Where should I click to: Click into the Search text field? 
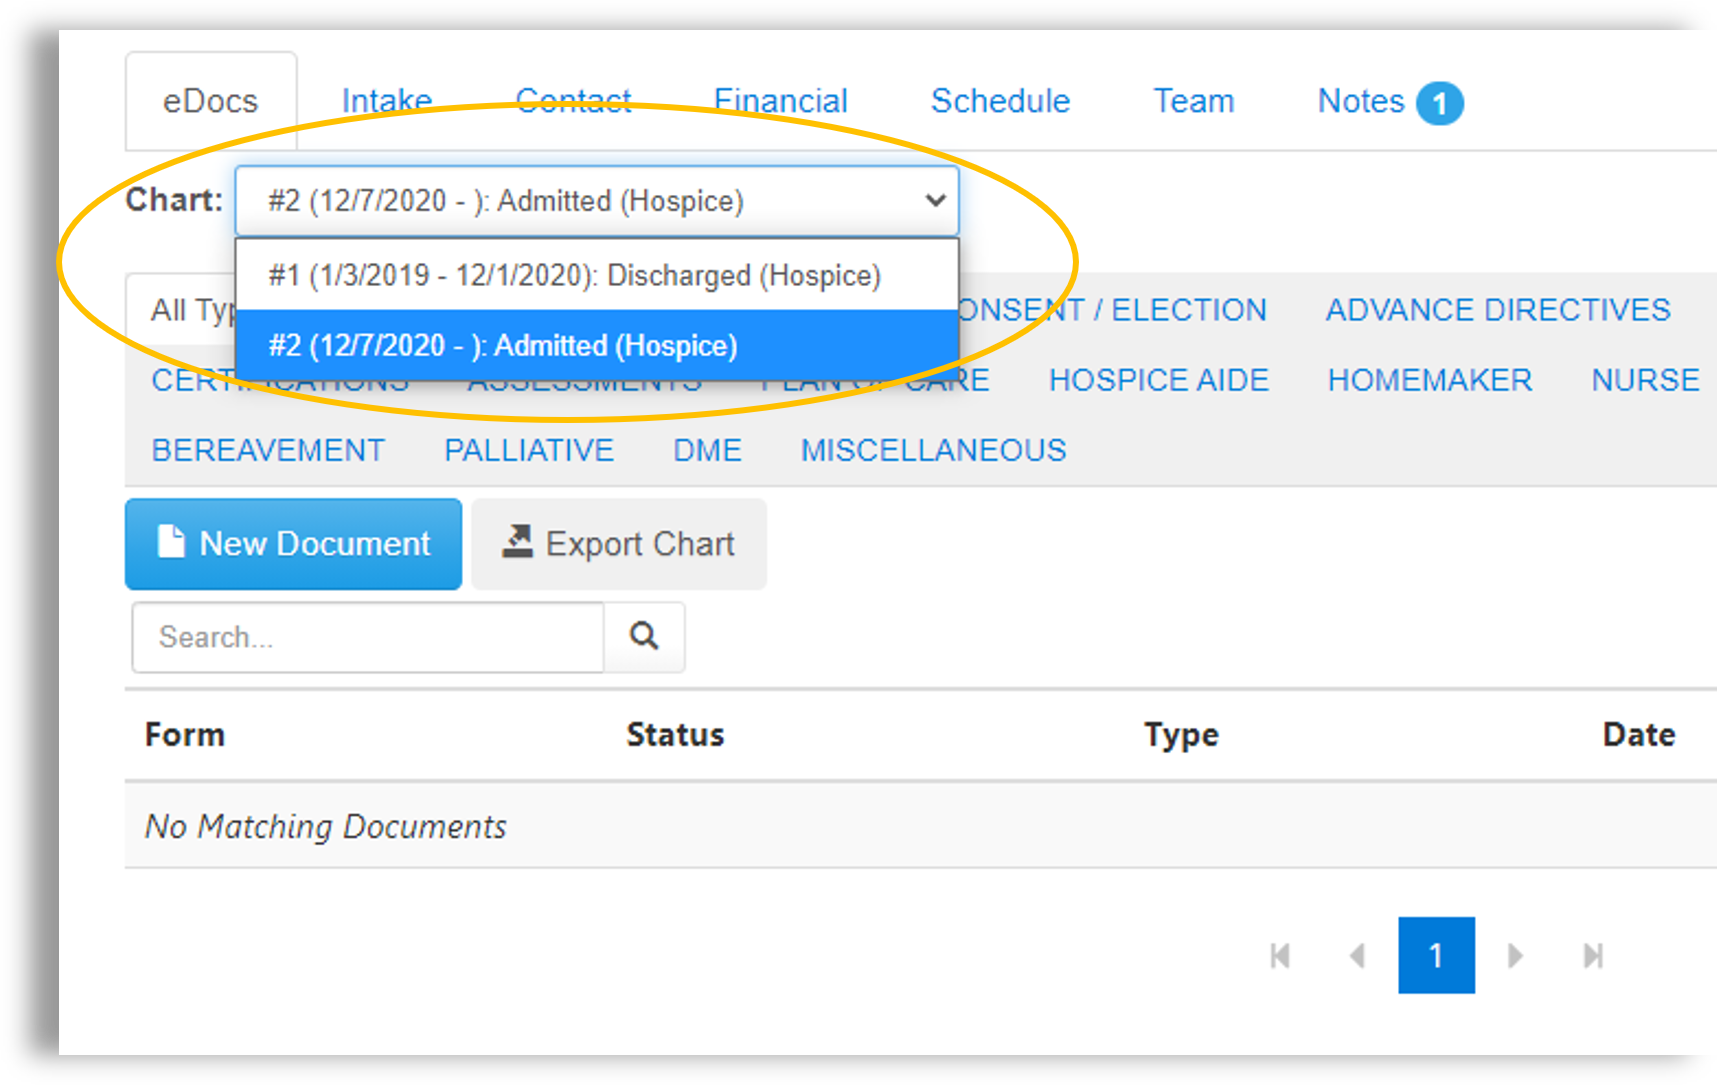tap(367, 637)
